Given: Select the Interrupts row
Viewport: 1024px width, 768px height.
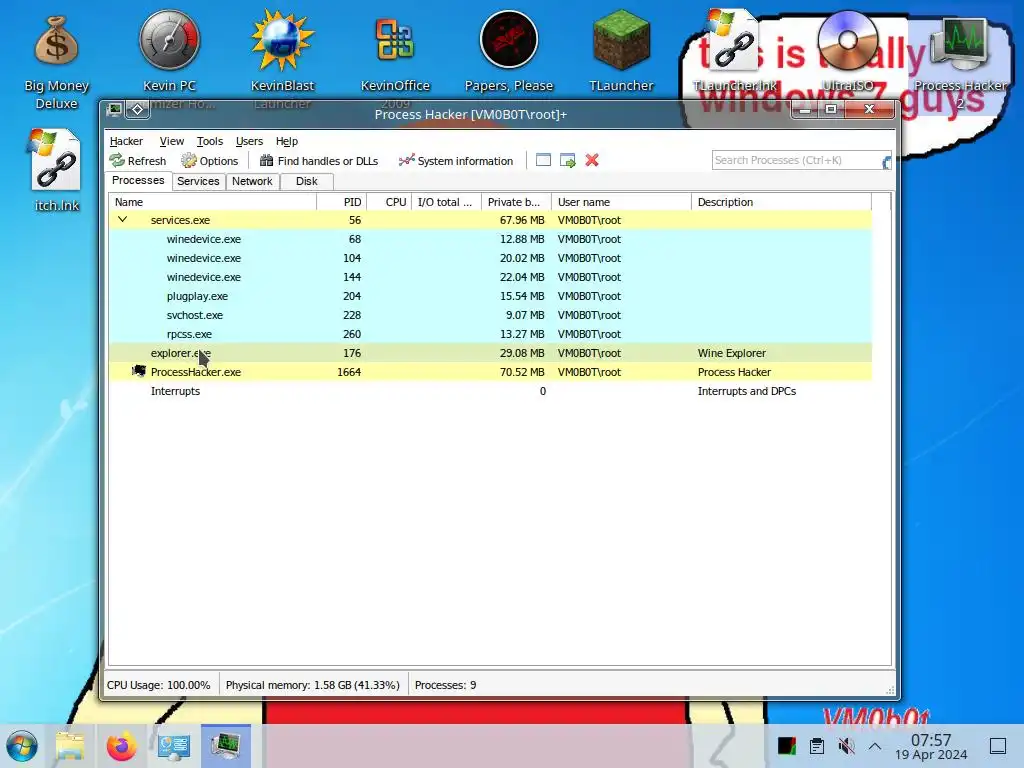Looking at the screenshot, I should (x=490, y=391).
